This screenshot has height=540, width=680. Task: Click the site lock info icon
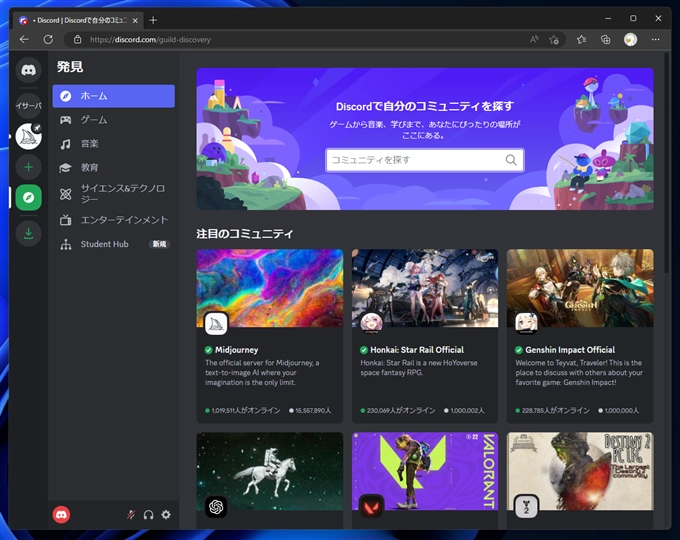pos(78,39)
